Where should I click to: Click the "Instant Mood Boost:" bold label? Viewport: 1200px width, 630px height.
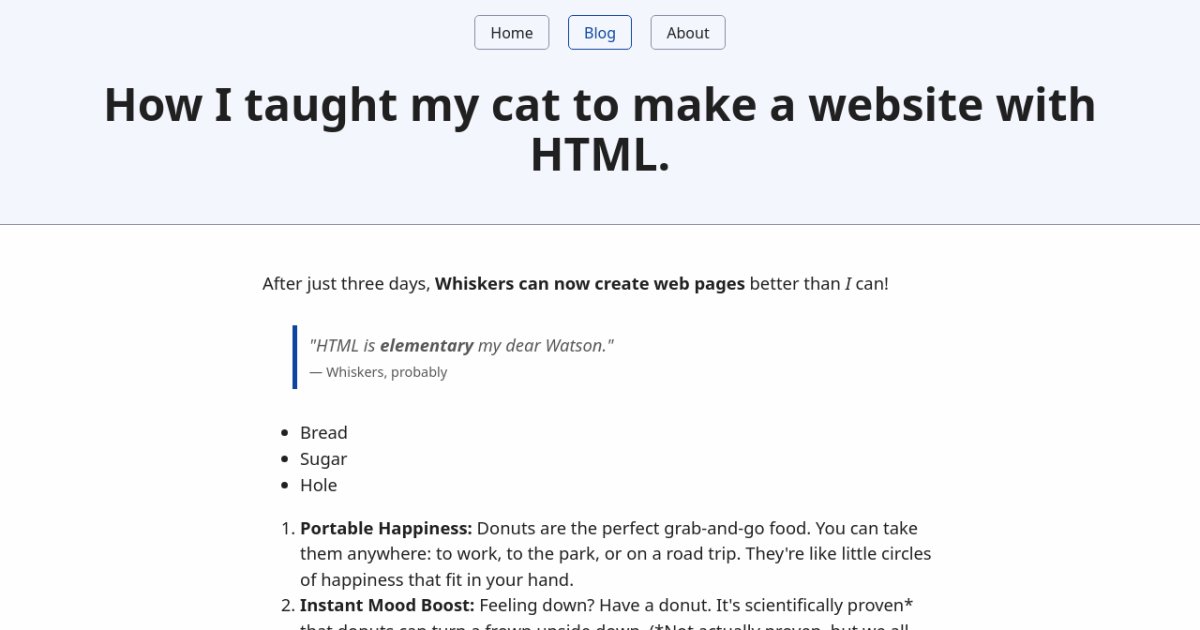[387, 606]
